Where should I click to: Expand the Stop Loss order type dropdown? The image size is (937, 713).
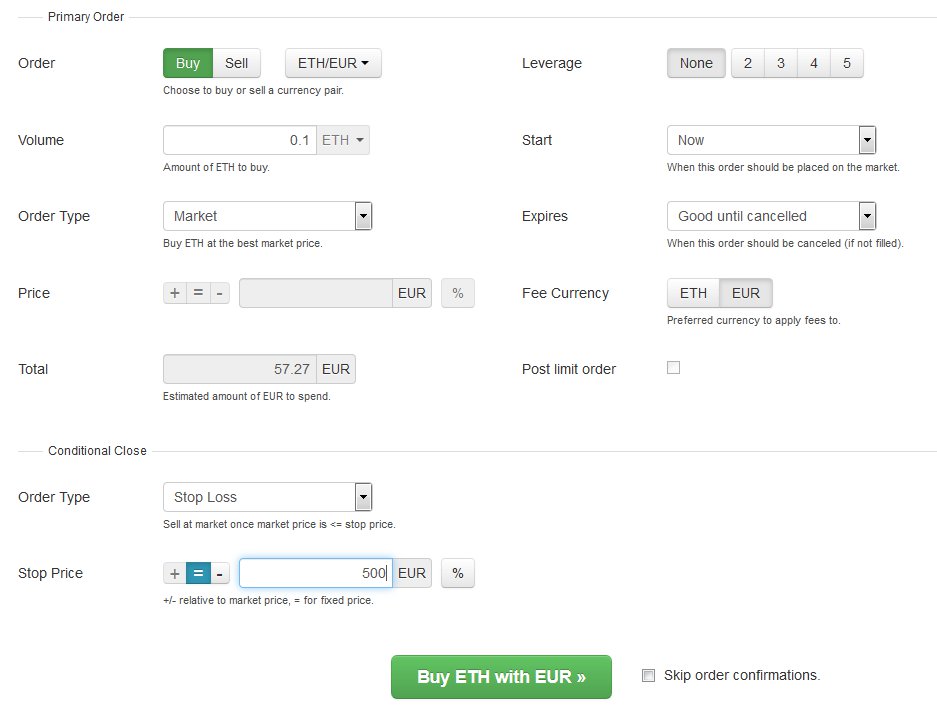(267, 497)
